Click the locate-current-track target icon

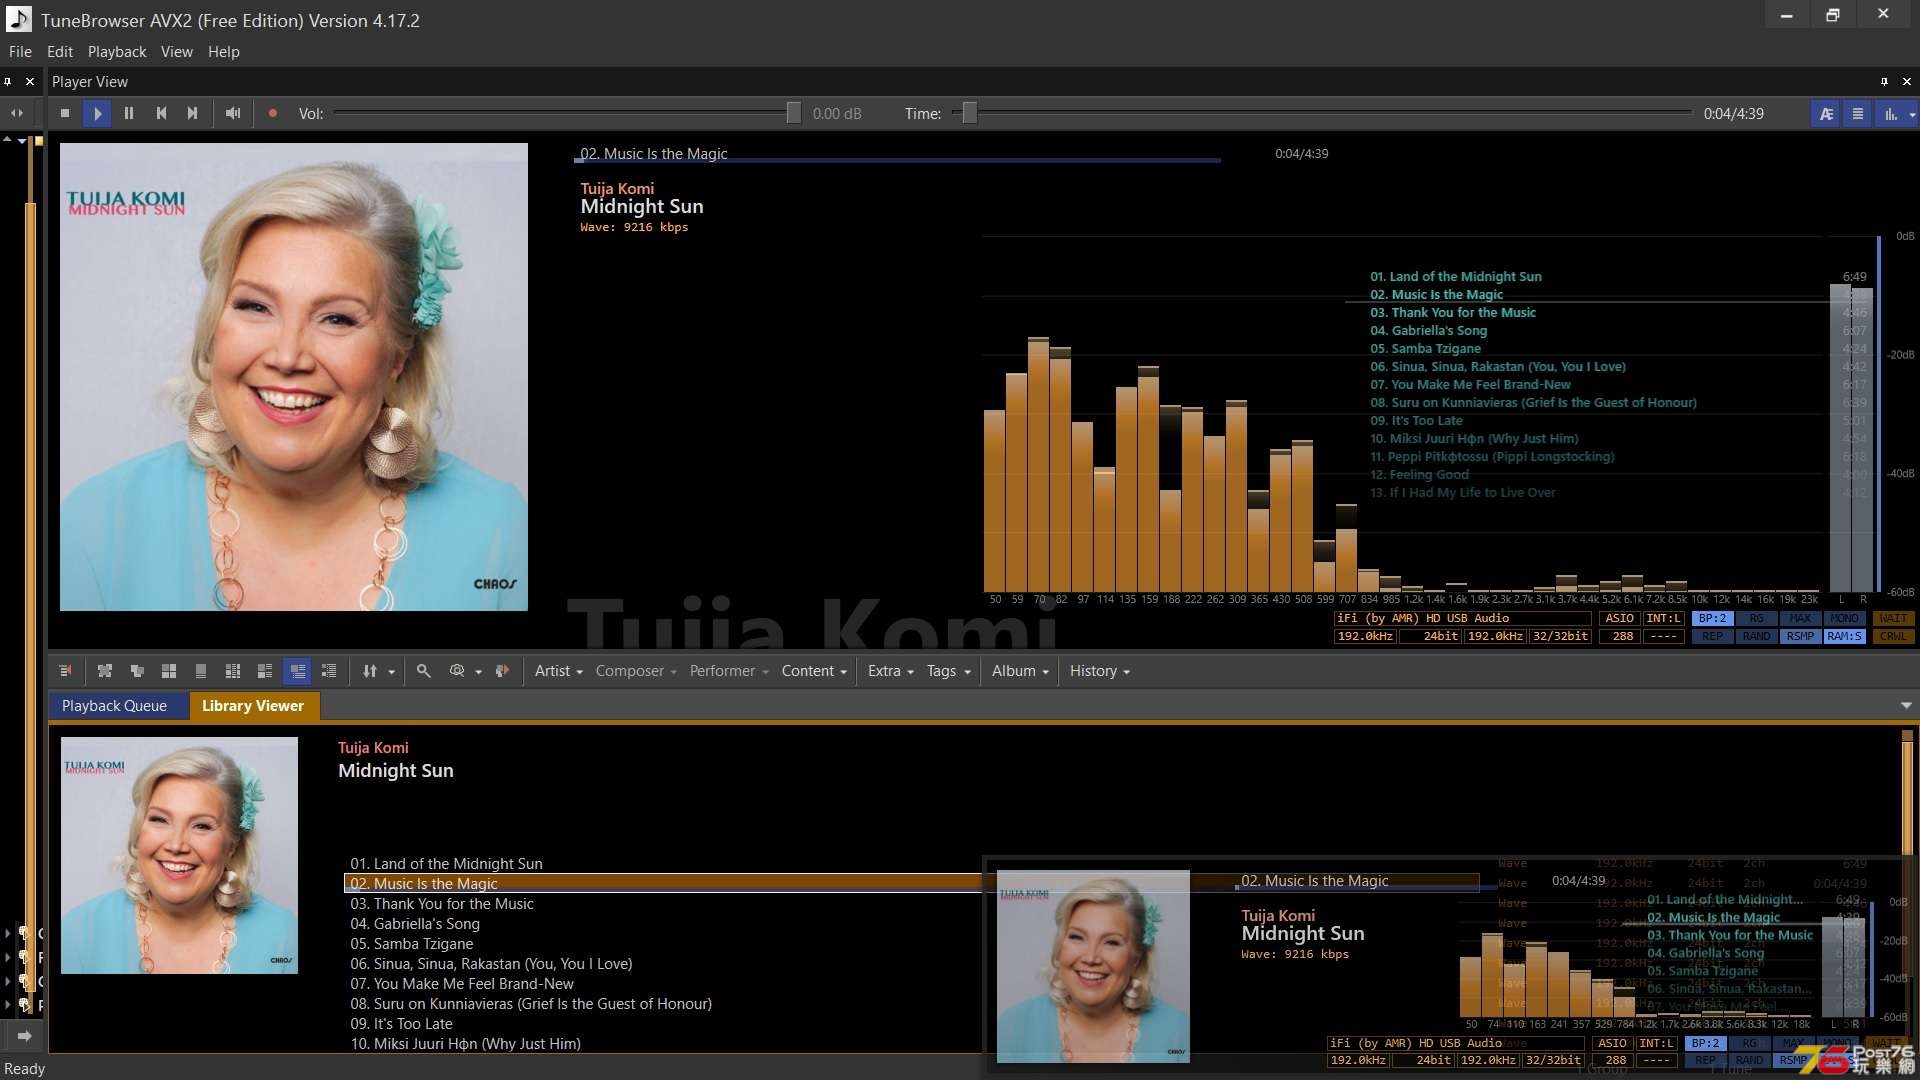[457, 671]
